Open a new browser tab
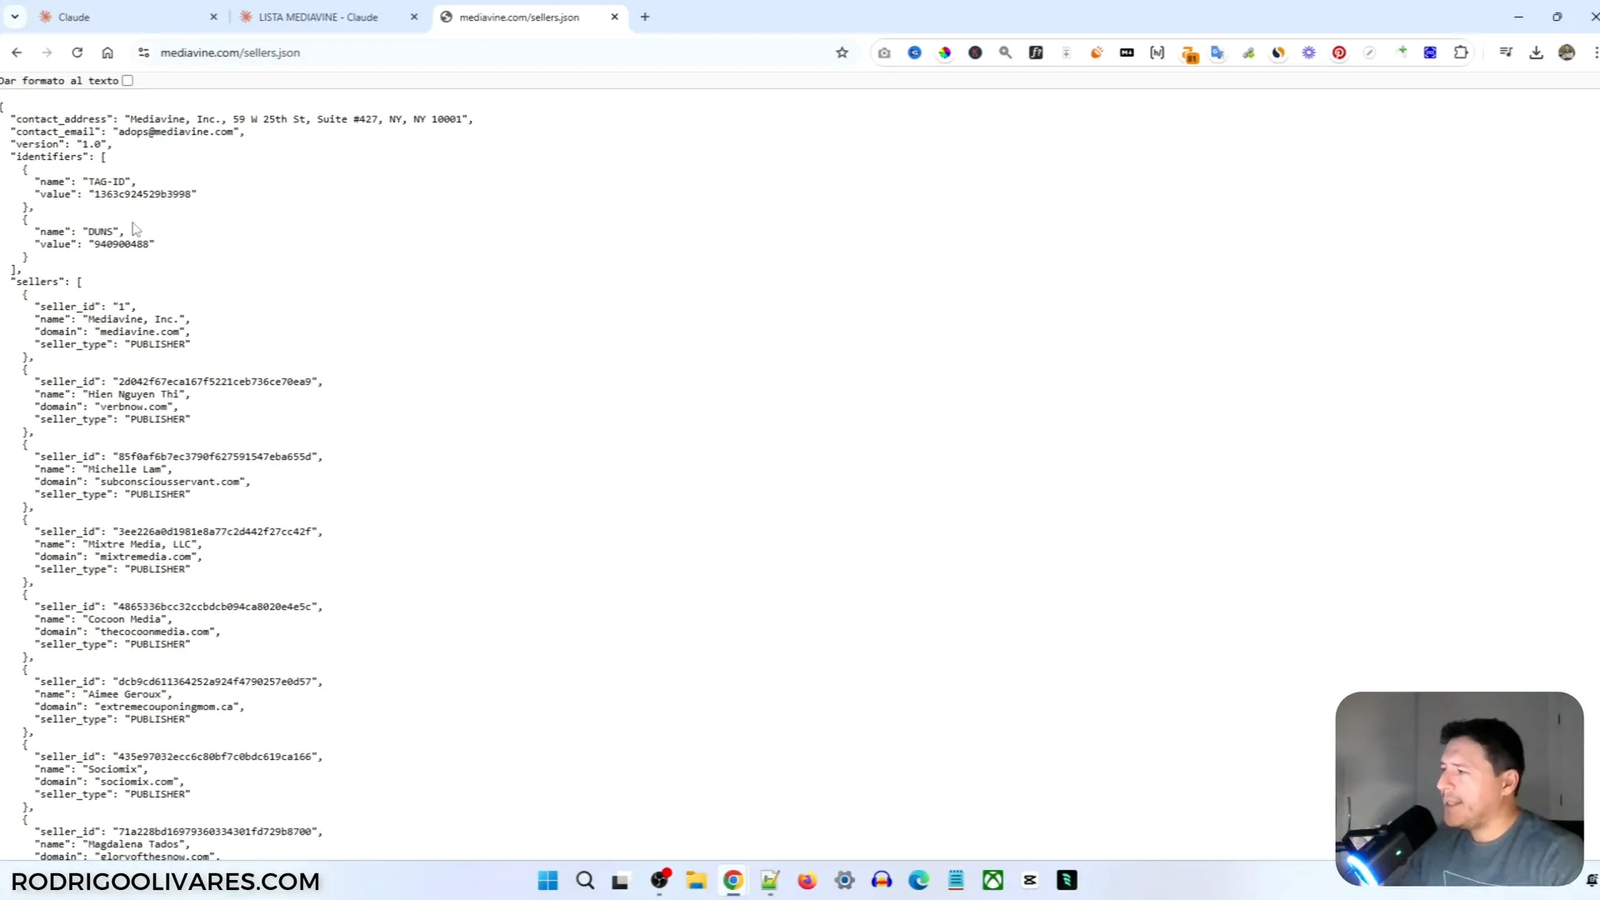The image size is (1600, 900). (645, 17)
